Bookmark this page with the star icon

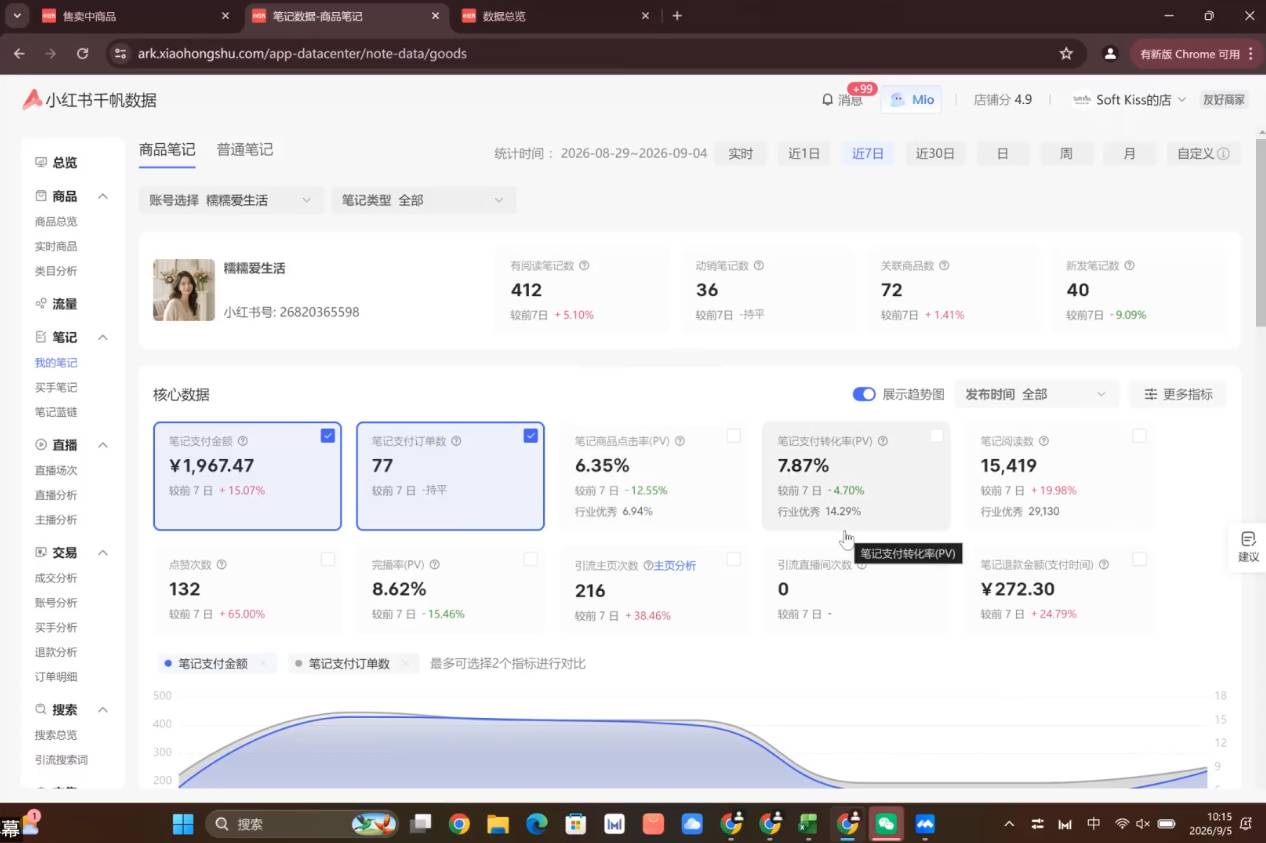[x=1066, y=53]
